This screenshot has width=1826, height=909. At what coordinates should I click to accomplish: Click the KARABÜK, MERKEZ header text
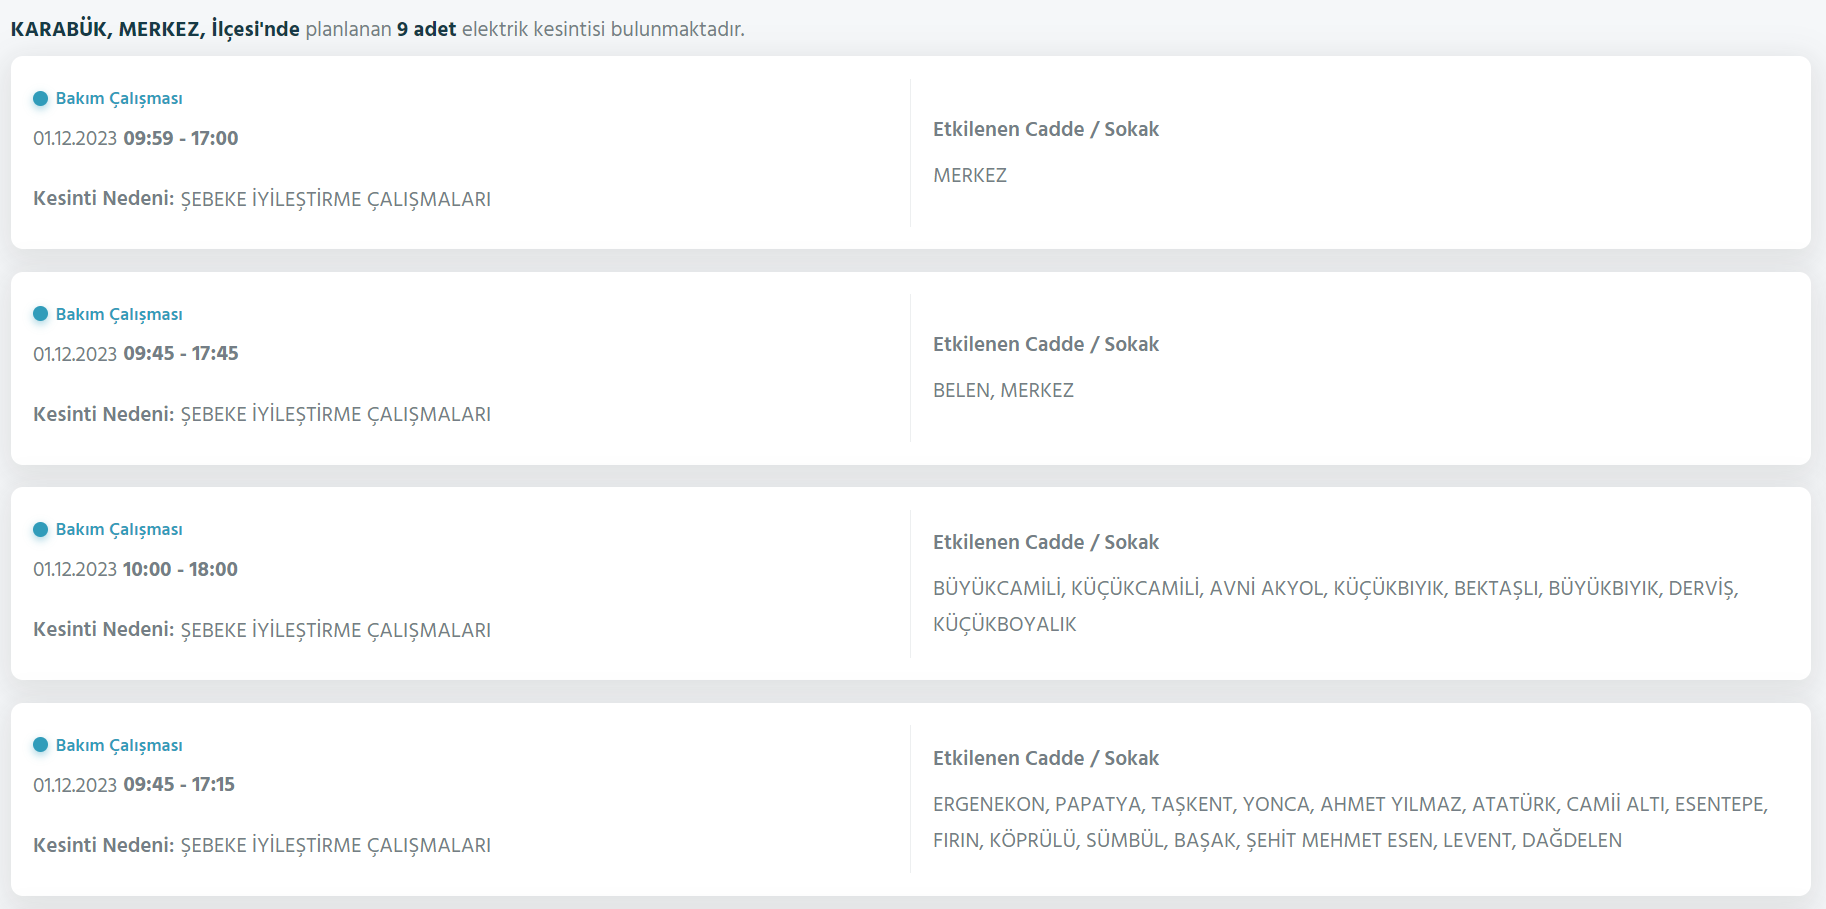tap(155, 29)
